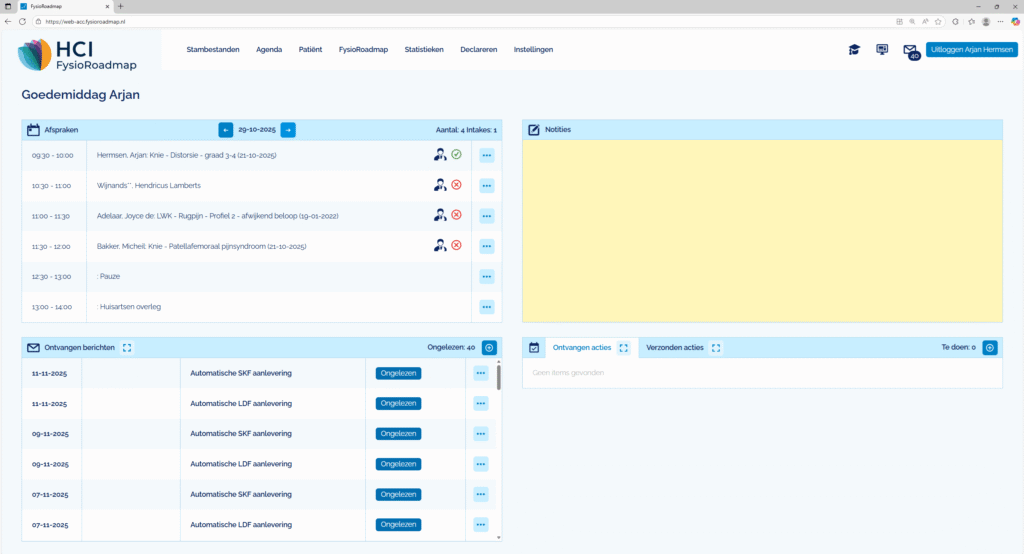Open options menu for Adelaar, Joyce appointment

[487, 215]
